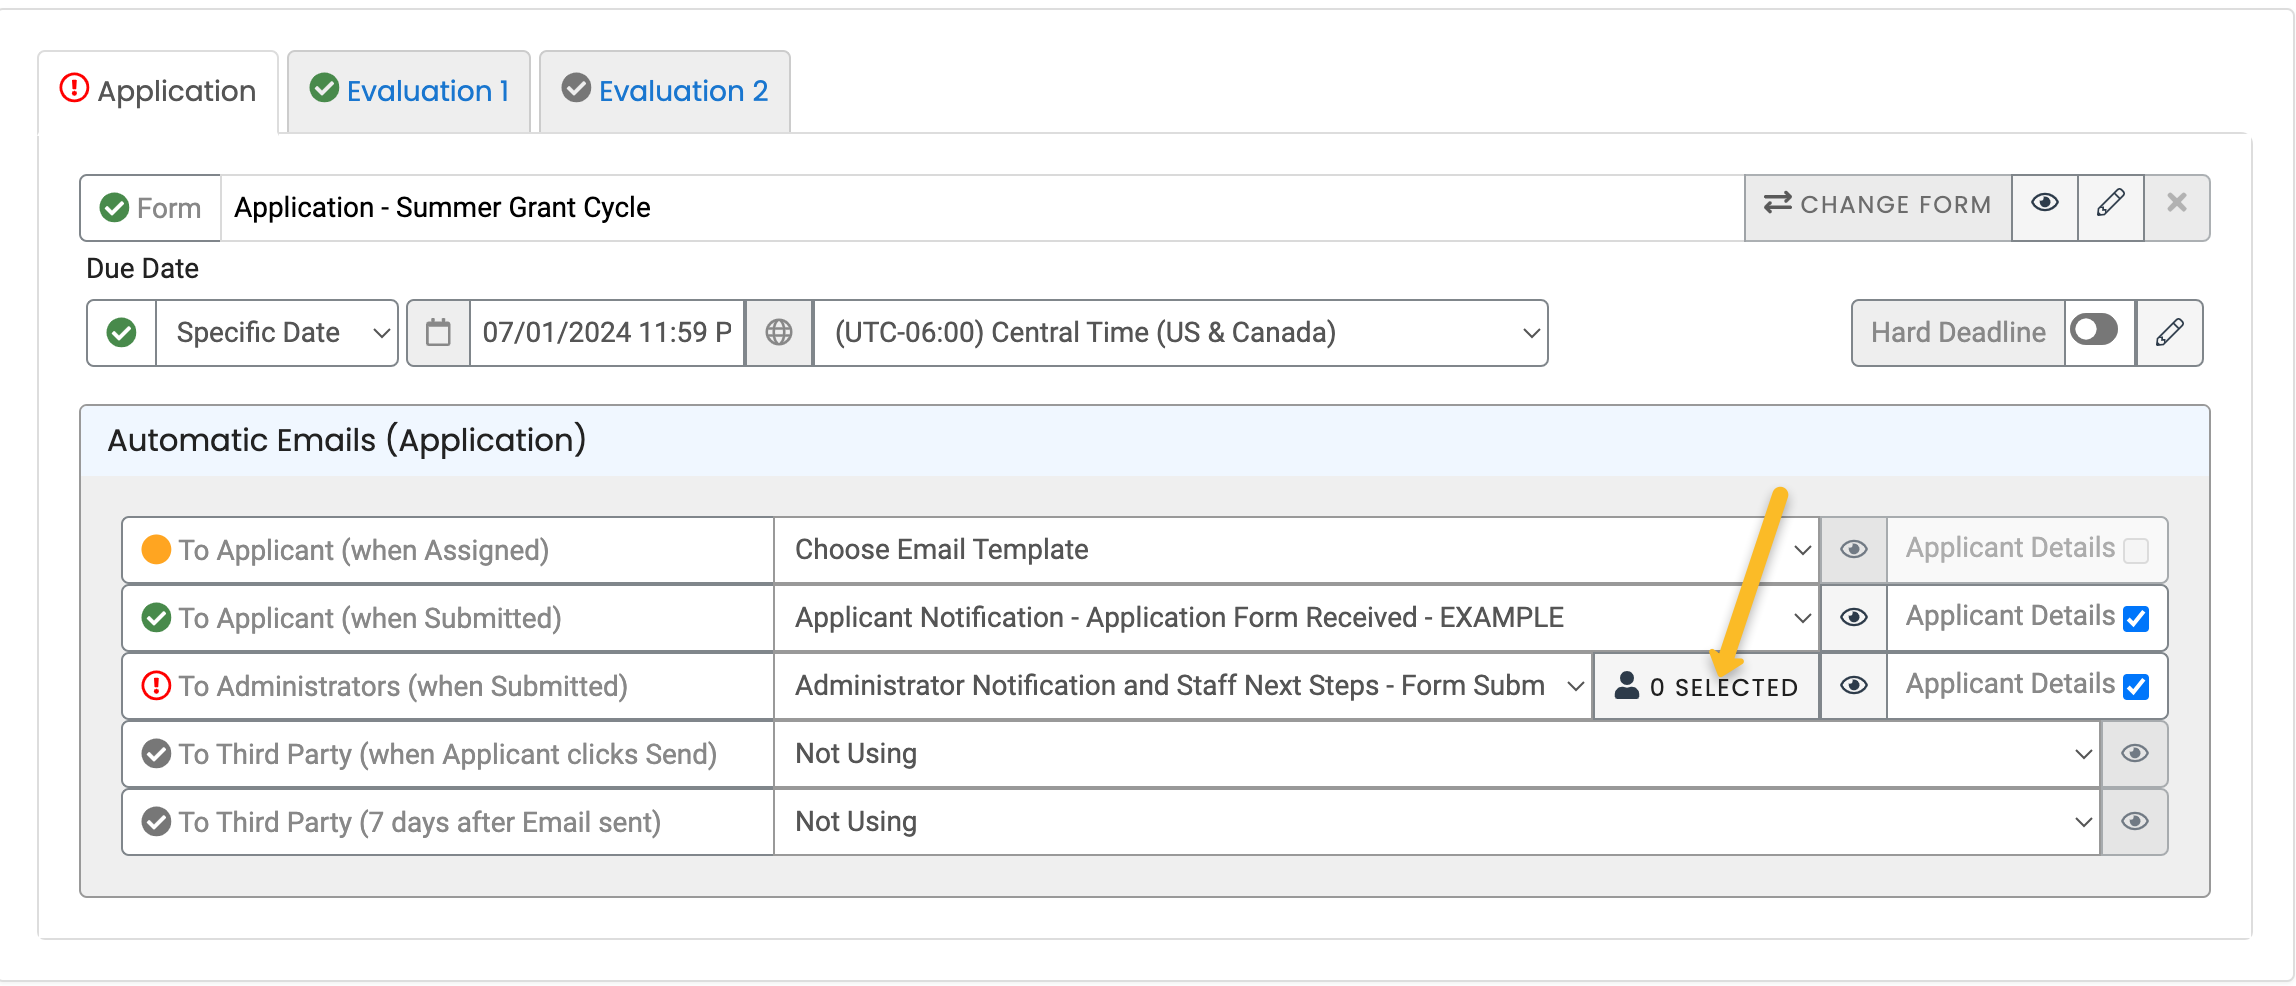
Task: Switch to the Evaluation 1 tab
Action: (408, 90)
